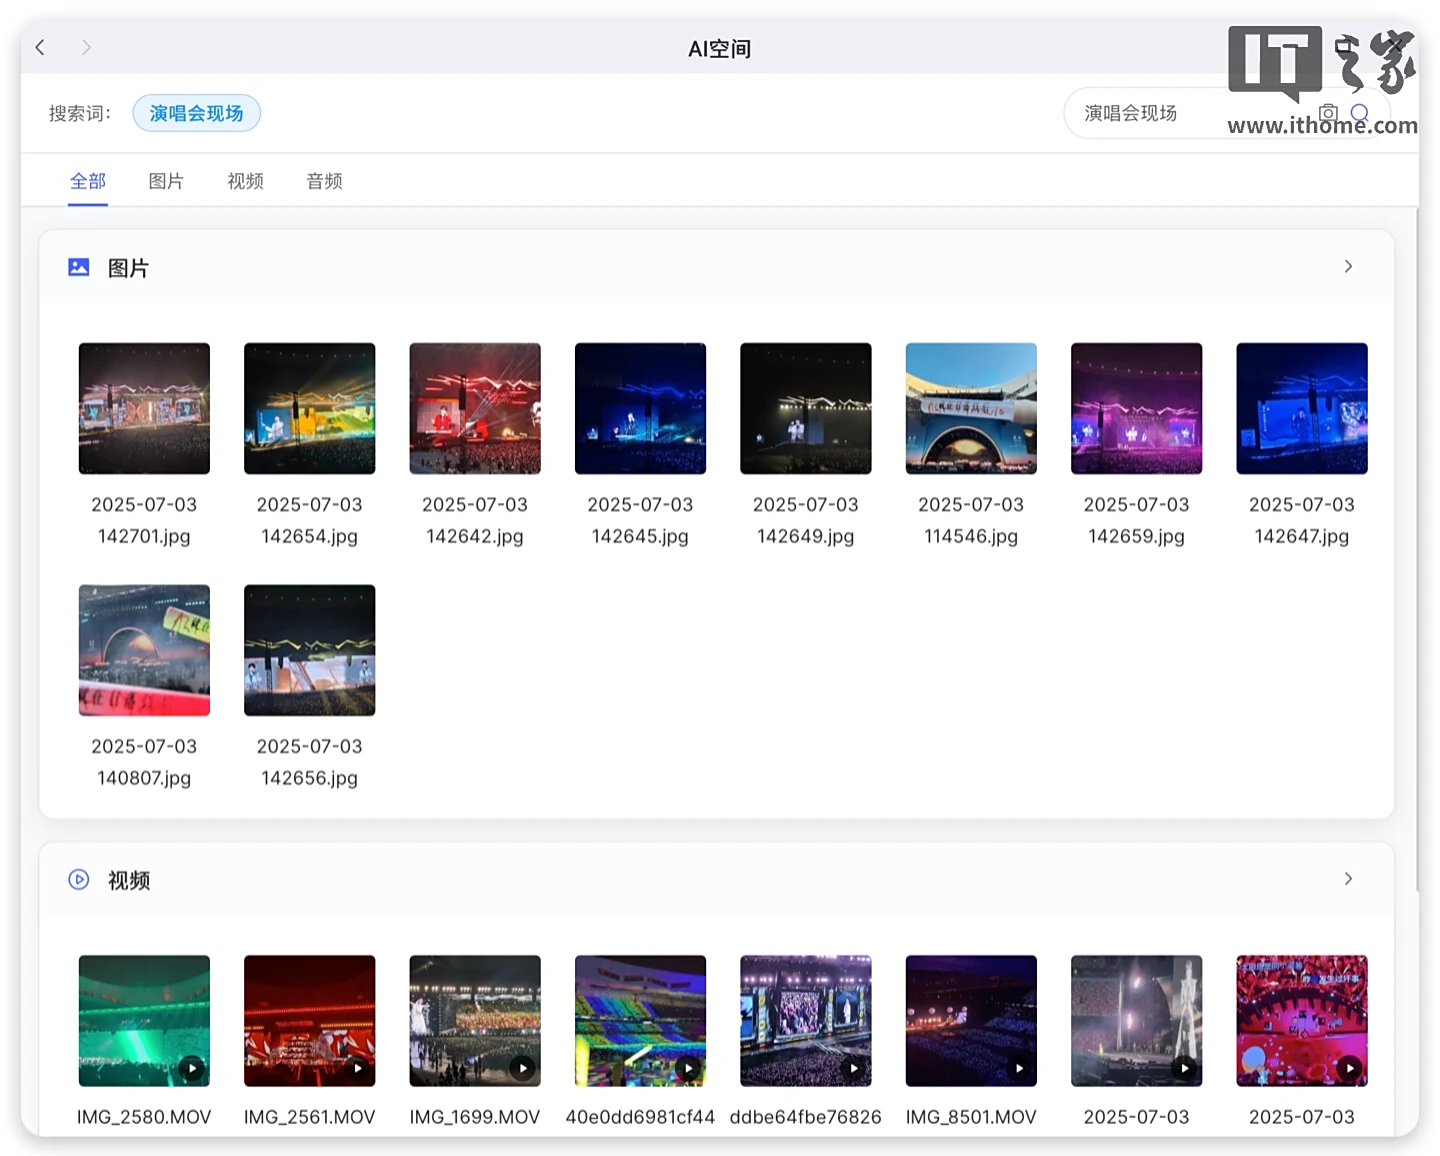The height and width of the screenshot is (1156, 1440).
Task: Click the back navigation arrow
Action: coord(40,47)
